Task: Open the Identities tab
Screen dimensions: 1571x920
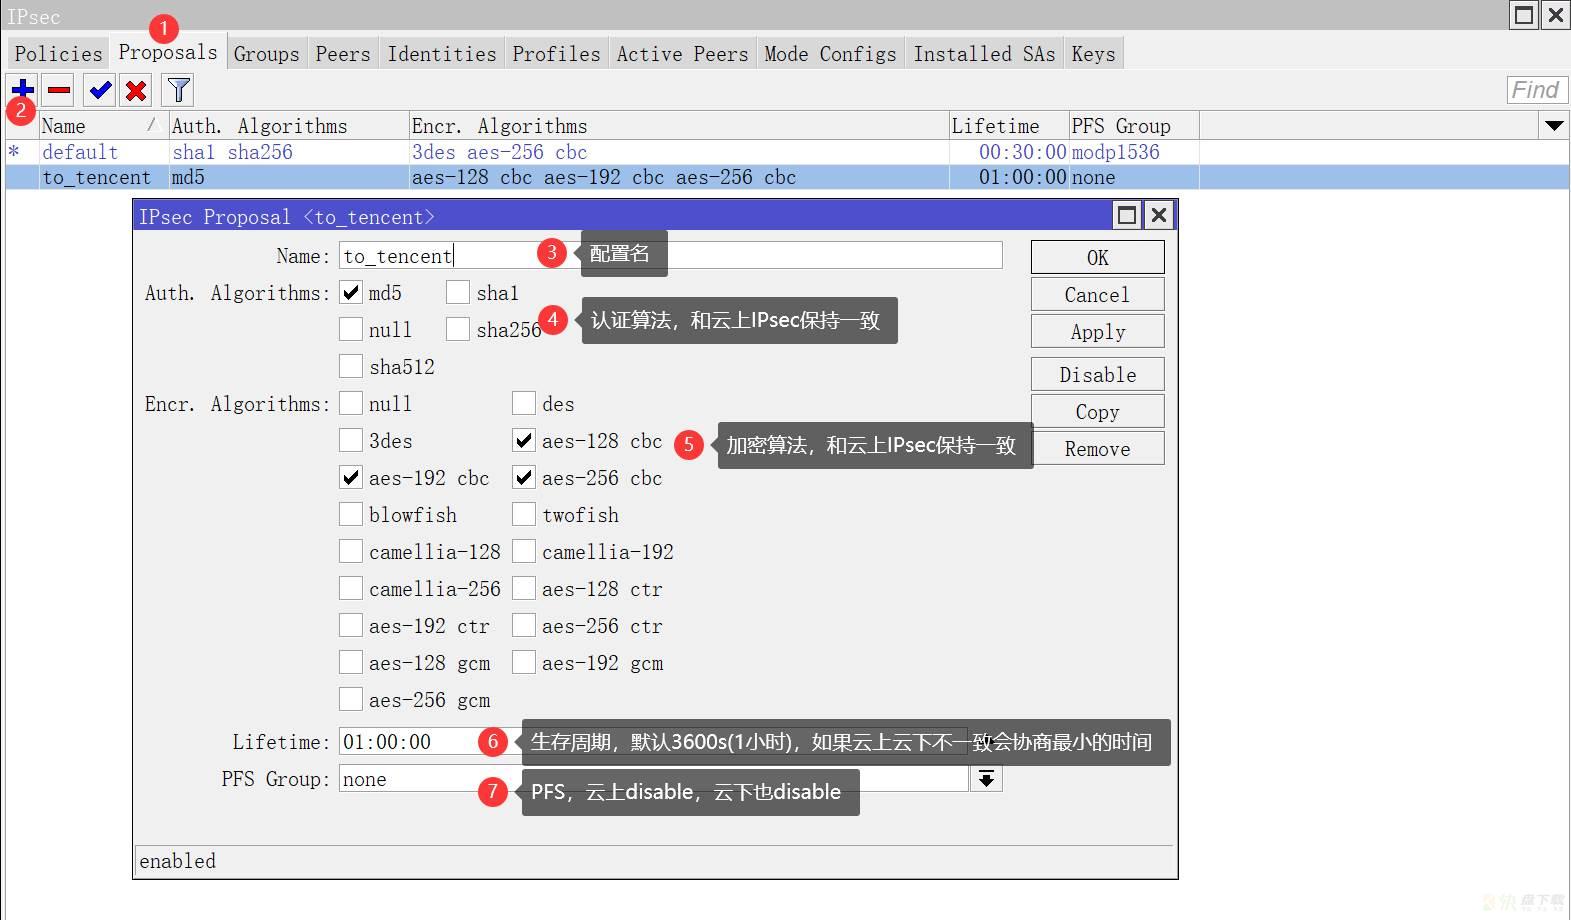Action: tap(442, 54)
